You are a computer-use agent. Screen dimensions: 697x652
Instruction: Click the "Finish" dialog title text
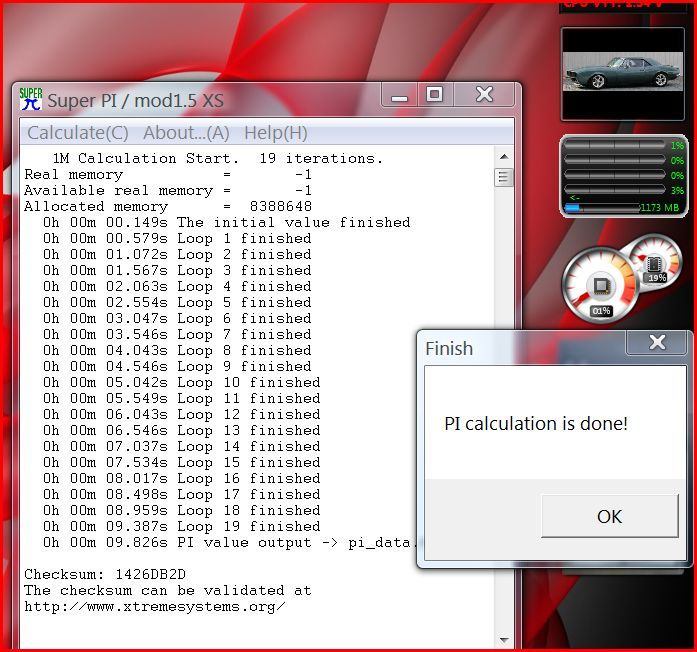(x=449, y=348)
